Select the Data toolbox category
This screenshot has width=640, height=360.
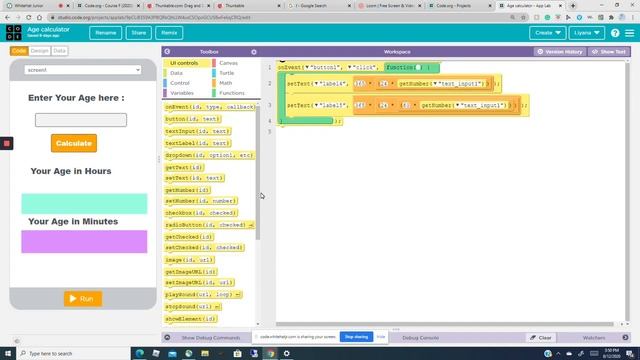click(x=176, y=73)
